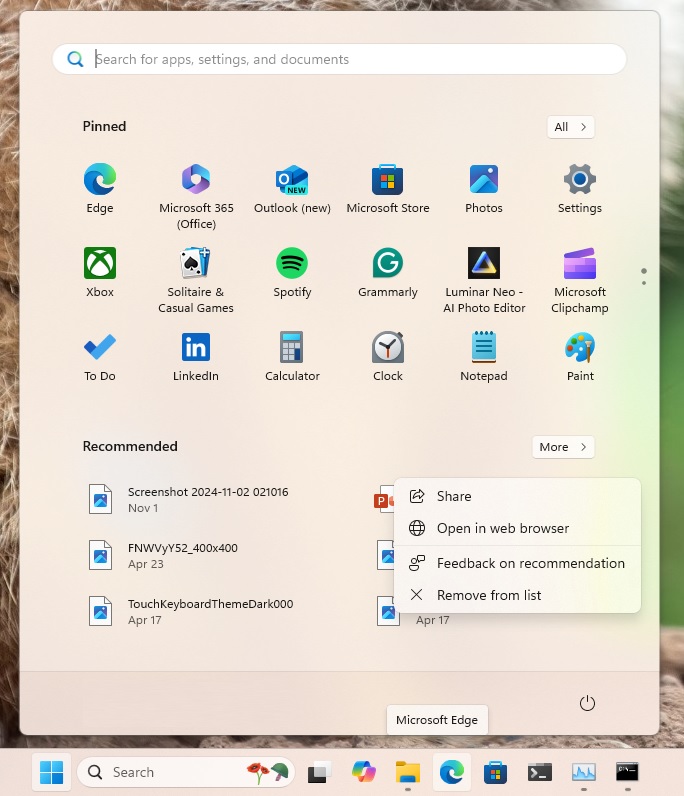Image resolution: width=684 pixels, height=796 pixels.
Task: Expand More recommended items
Action: coord(564,447)
